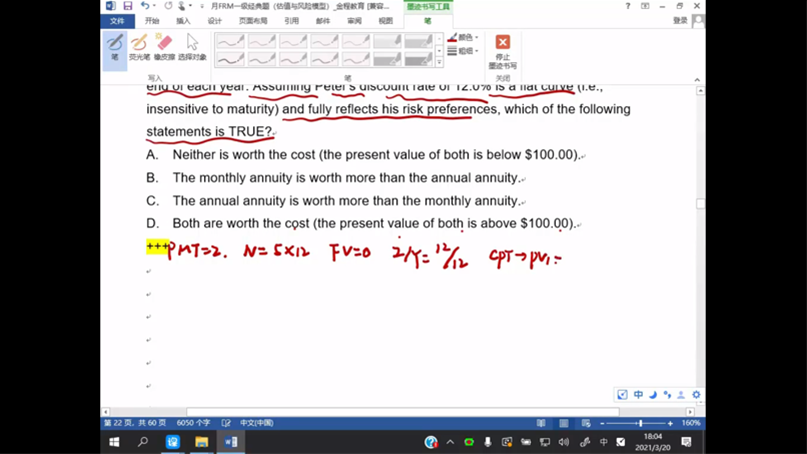Open Undo history dropdown arrow

(x=154, y=6)
